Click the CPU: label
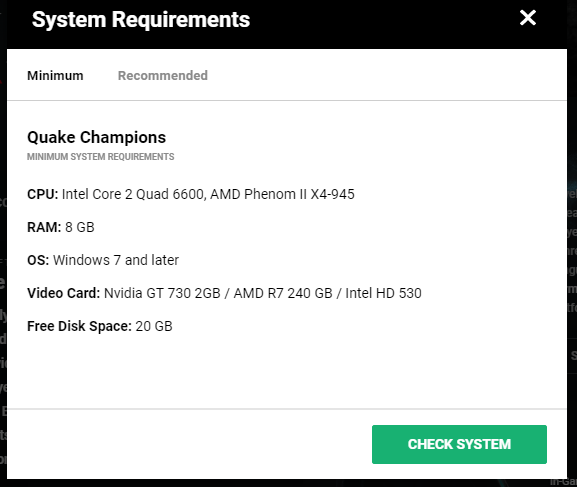Screen dimensions: 577x487 [x=43, y=194]
